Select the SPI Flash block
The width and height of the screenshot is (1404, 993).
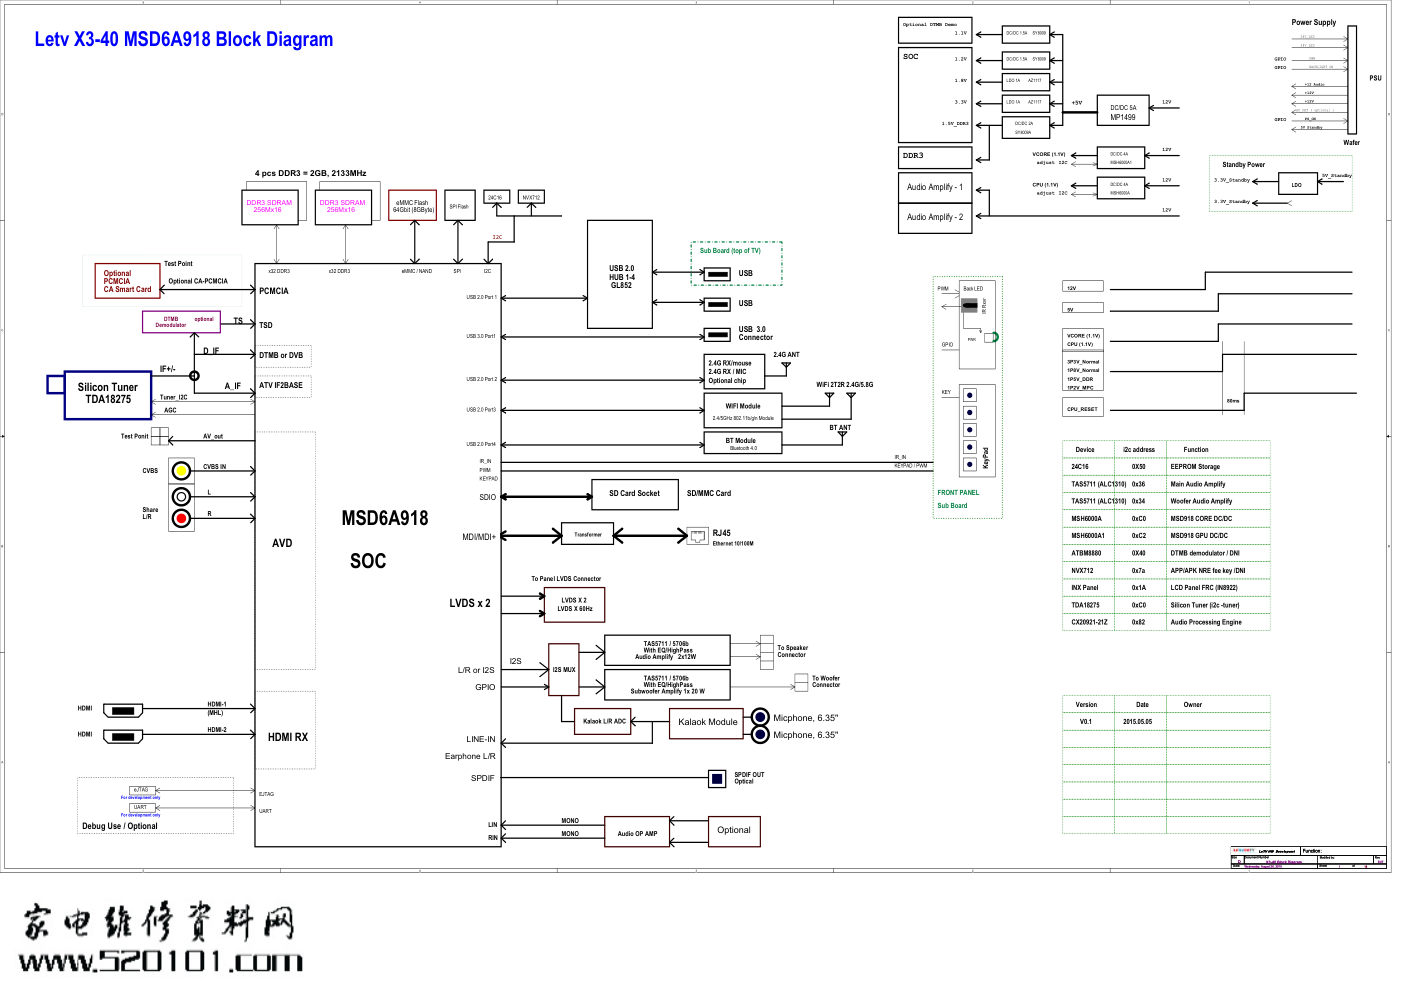click(459, 207)
